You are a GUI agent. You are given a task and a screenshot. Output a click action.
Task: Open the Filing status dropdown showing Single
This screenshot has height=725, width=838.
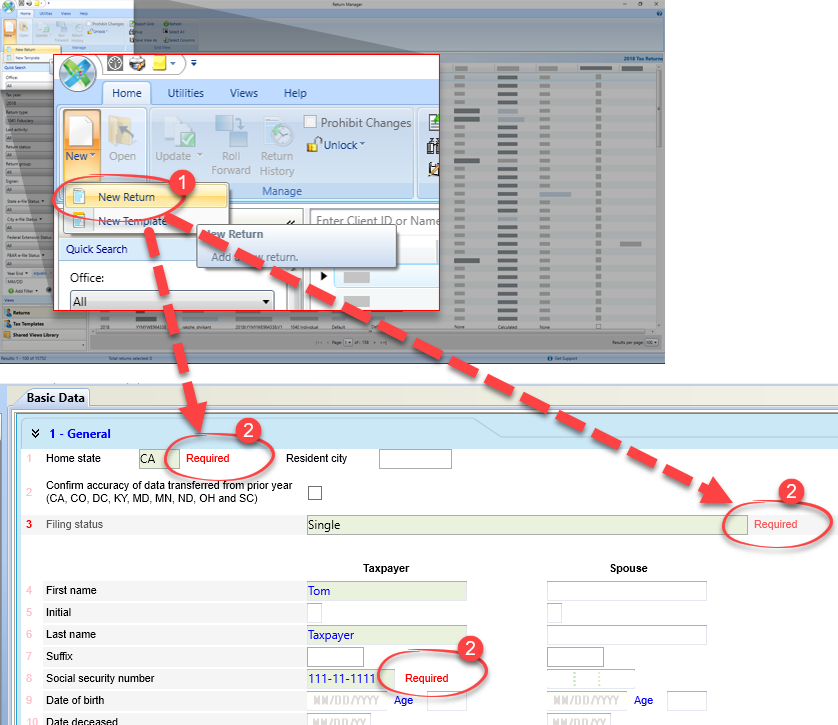(527, 525)
